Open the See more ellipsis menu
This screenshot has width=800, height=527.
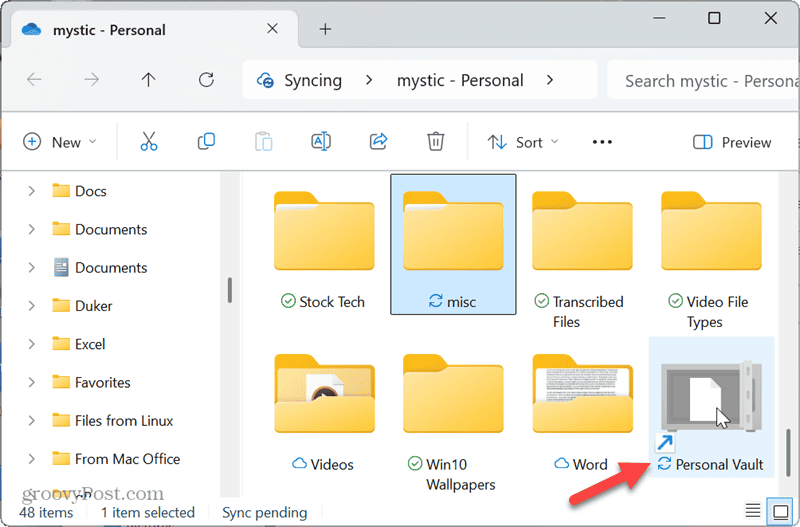(x=602, y=142)
